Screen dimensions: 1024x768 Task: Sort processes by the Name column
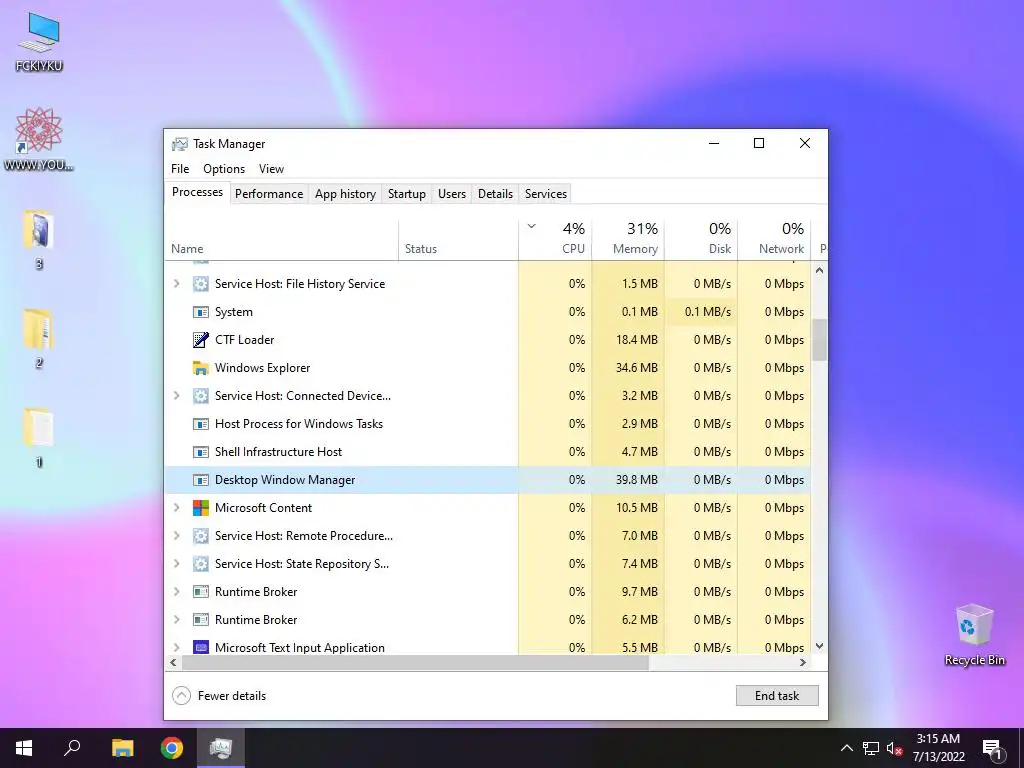pyautogui.click(x=281, y=240)
